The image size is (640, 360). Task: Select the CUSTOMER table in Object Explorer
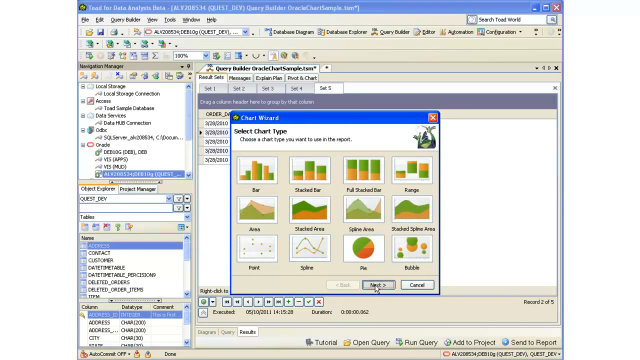(x=101, y=260)
